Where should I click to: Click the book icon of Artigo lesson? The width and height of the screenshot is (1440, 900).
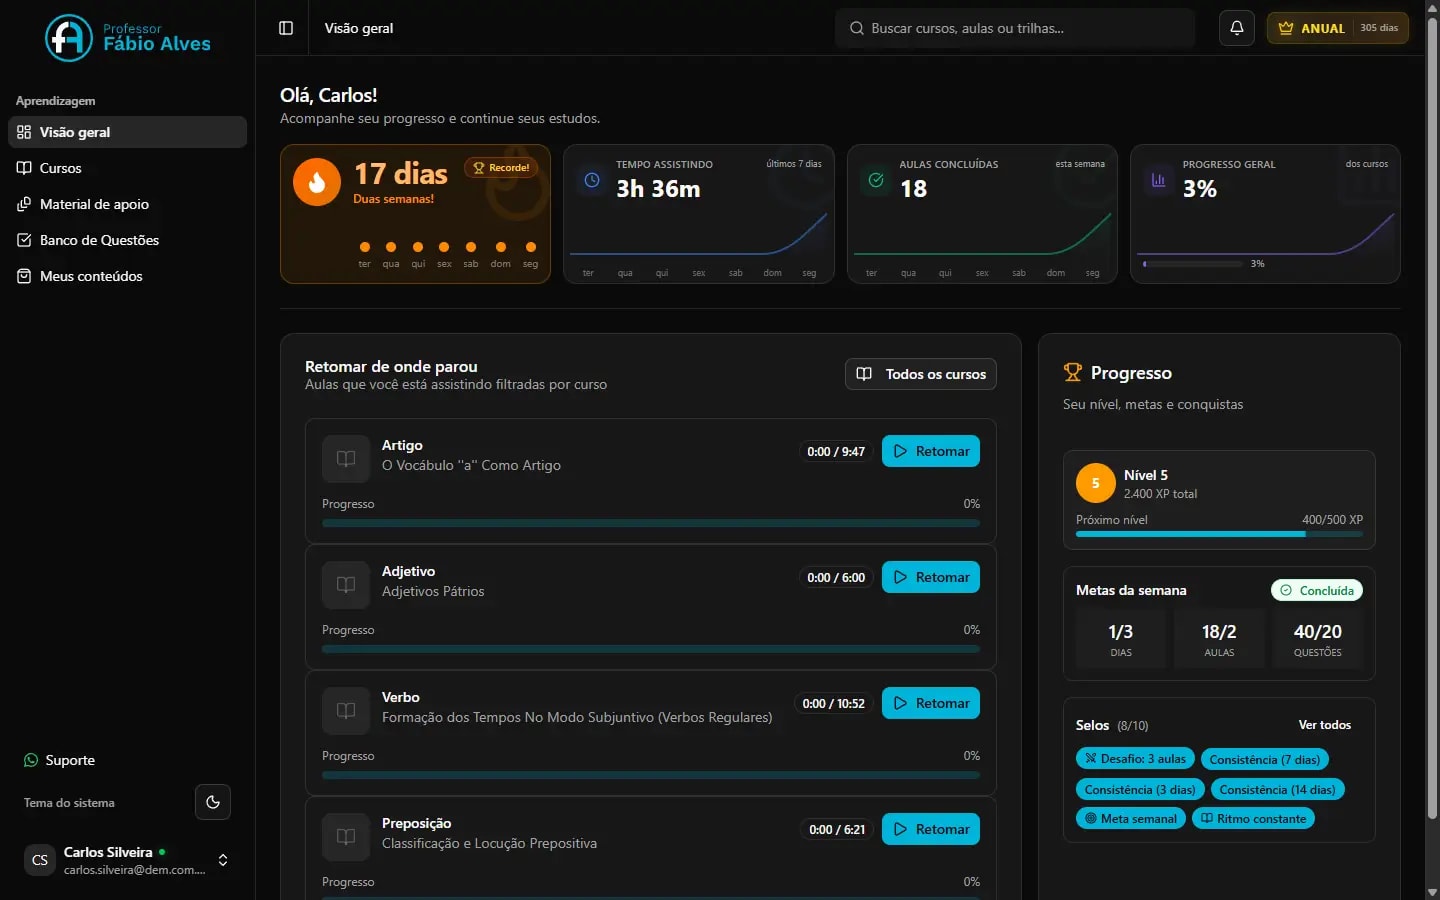pos(346,459)
